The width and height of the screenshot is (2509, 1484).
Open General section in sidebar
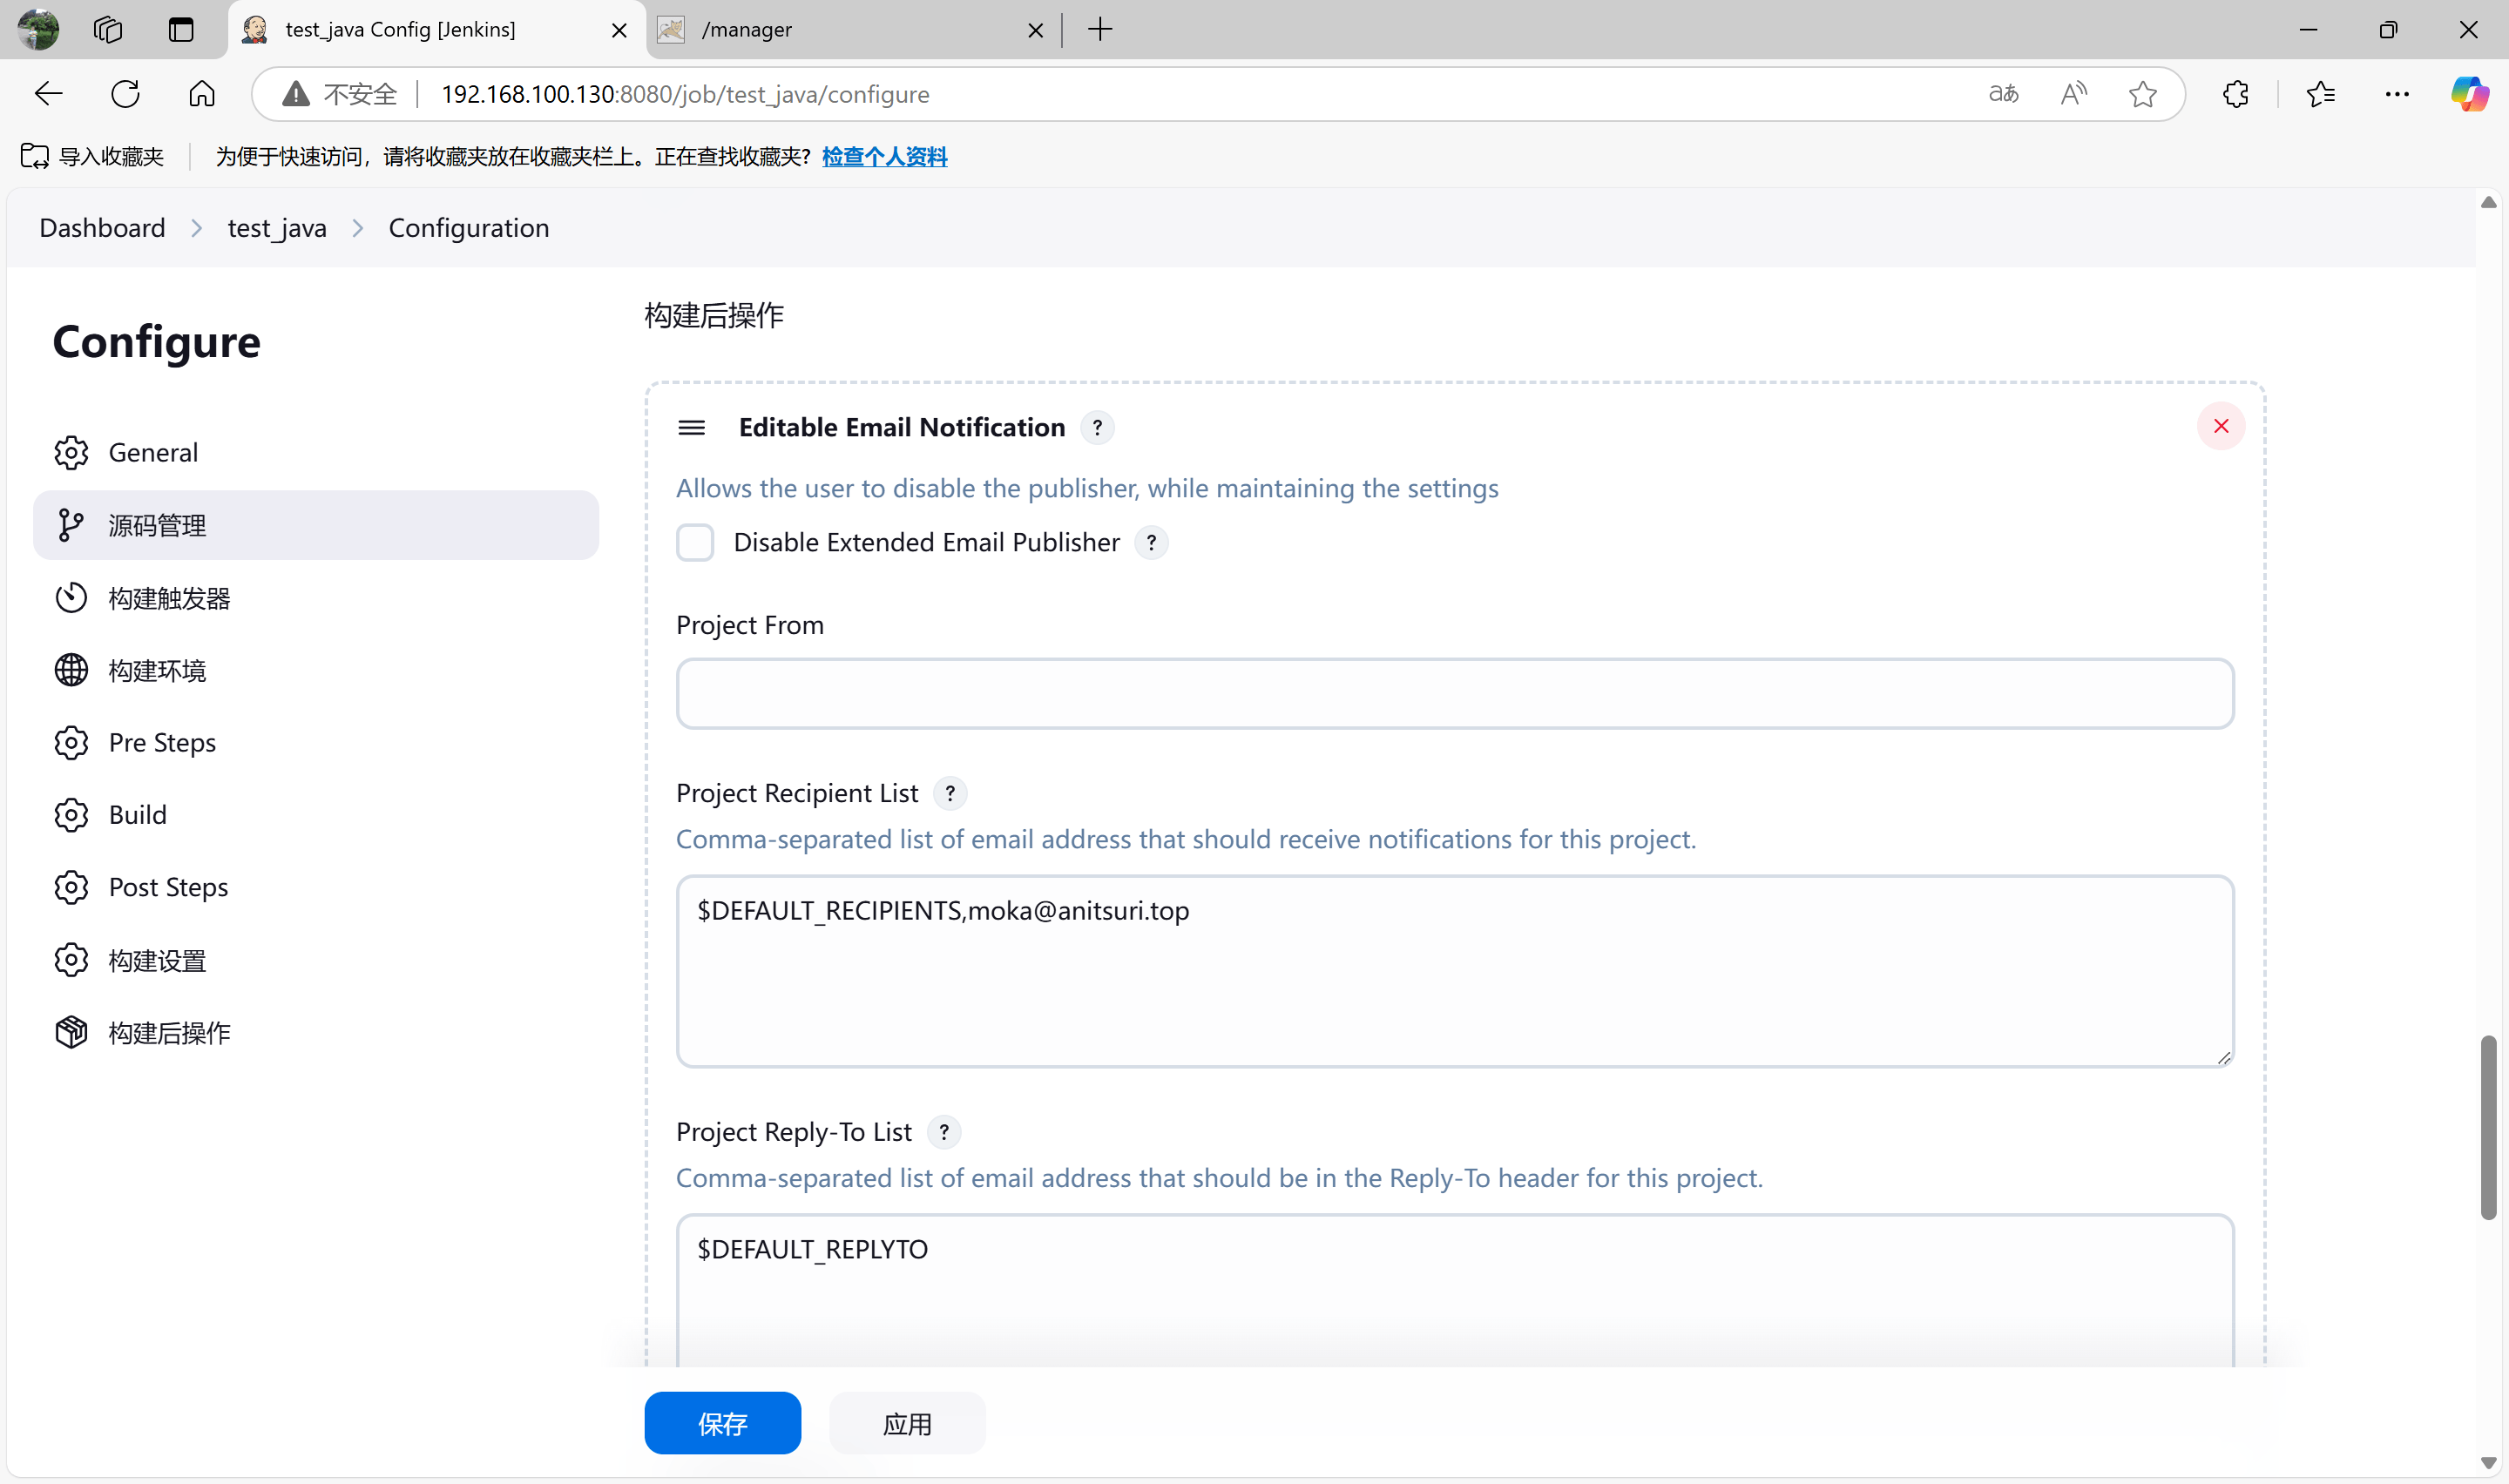(x=153, y=453)
